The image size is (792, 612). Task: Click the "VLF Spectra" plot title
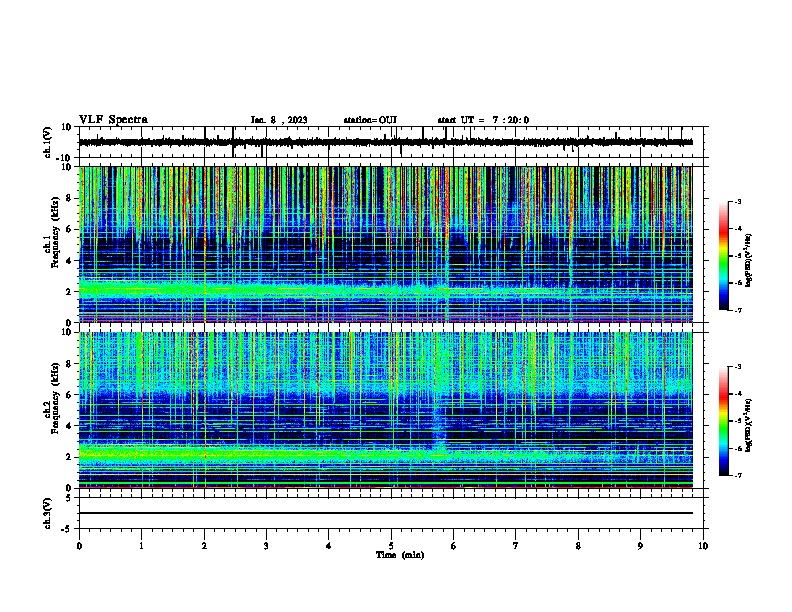[113, 120]
